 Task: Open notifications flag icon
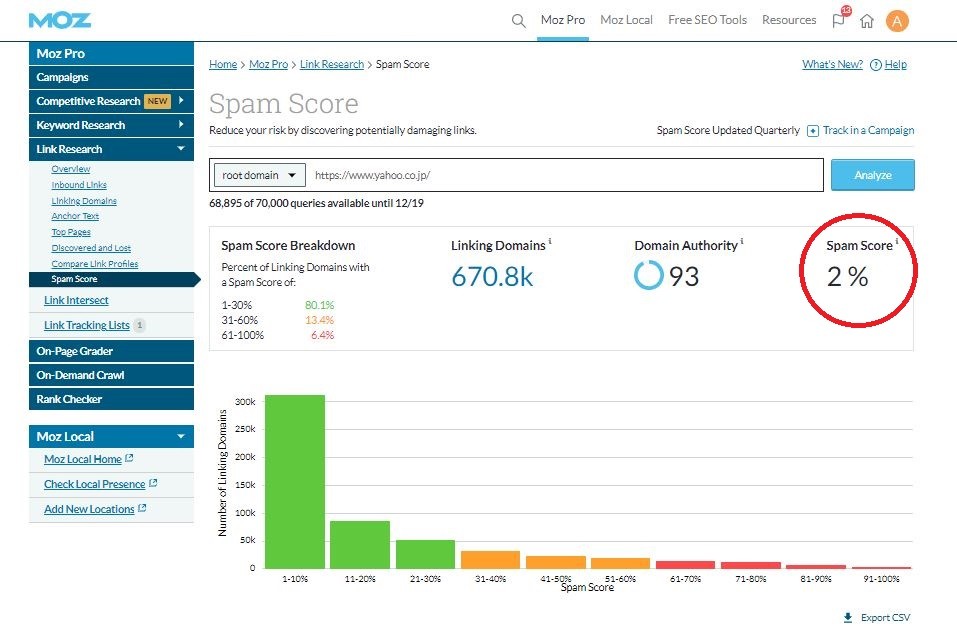(839, 21)
